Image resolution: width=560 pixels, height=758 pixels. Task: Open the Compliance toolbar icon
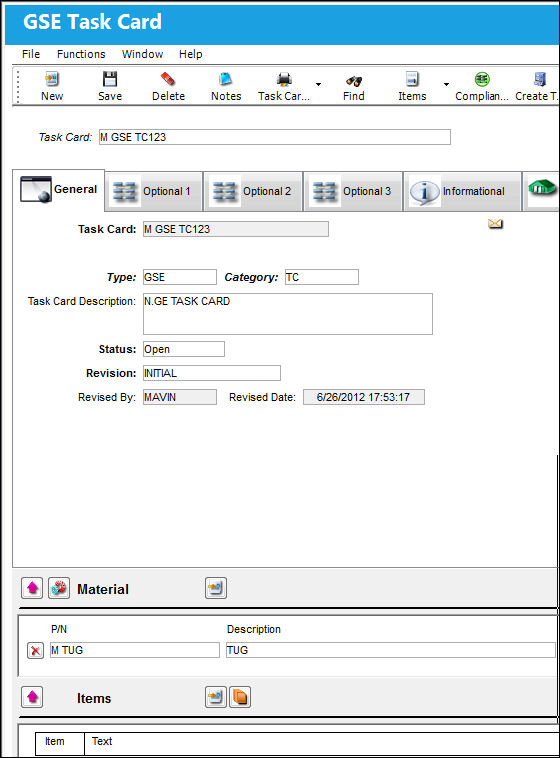(482, 79)
